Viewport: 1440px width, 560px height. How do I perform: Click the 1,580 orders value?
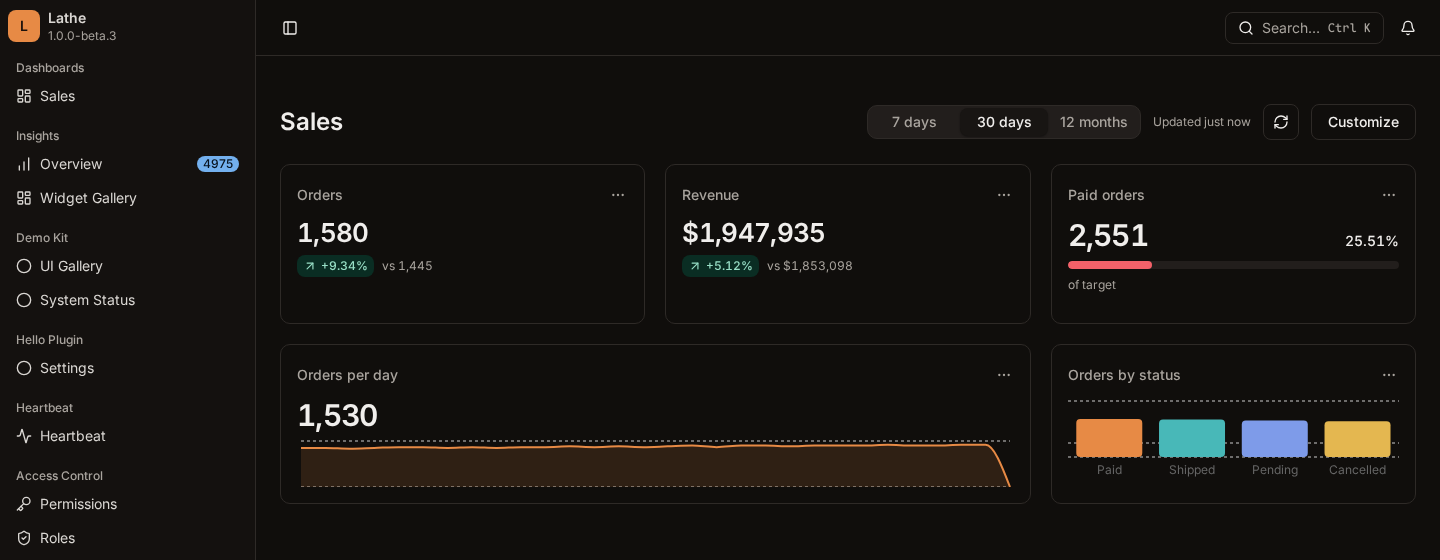pos(333,233)
